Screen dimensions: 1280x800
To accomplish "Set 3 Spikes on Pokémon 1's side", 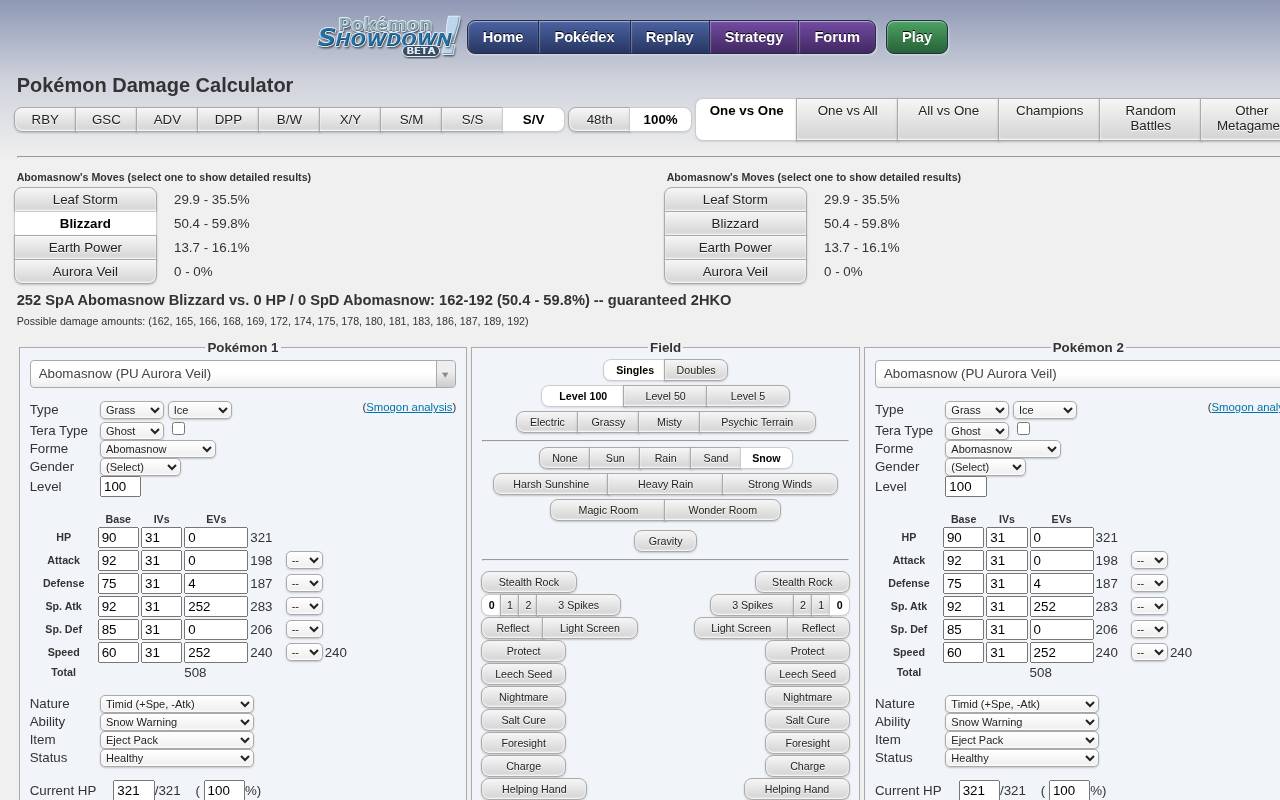I will point(578,605).
